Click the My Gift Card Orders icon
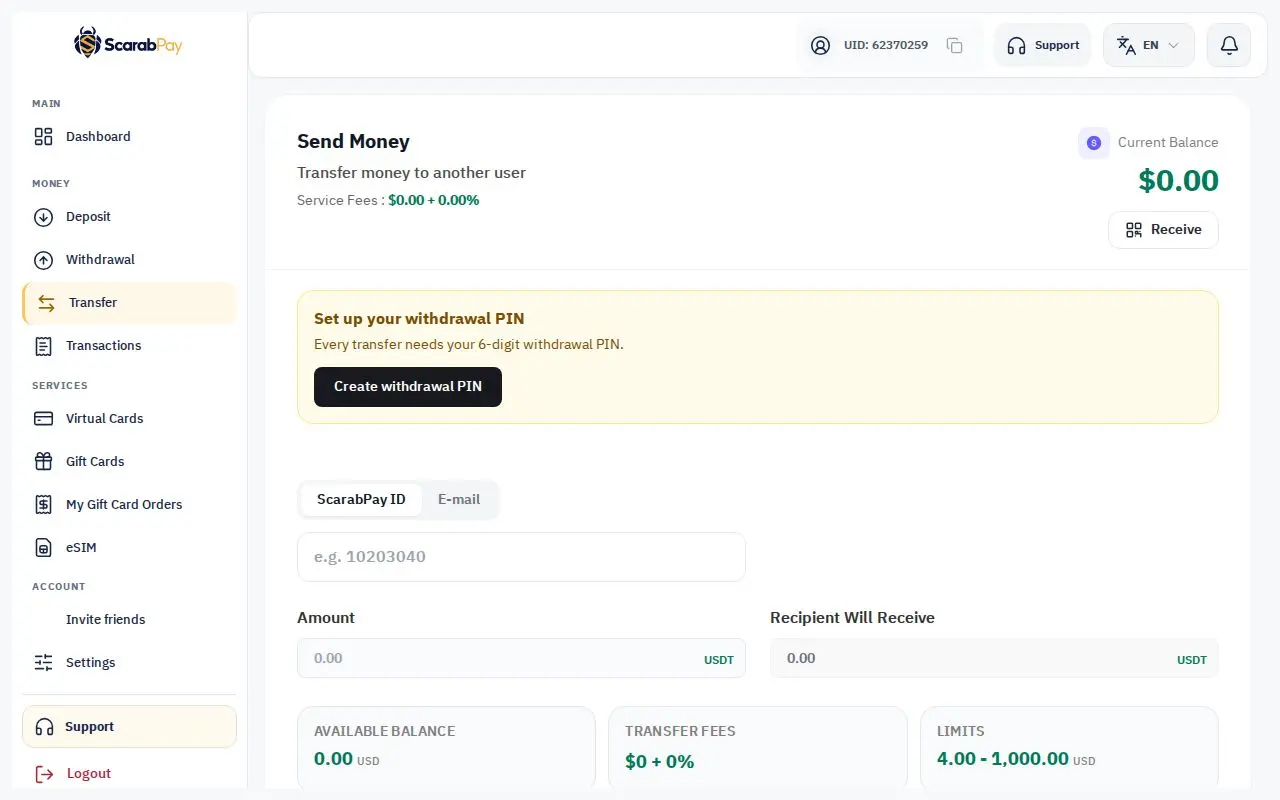Image resolution: width=1280 pixels, height=800 pixels. click(x=43, y=505)
